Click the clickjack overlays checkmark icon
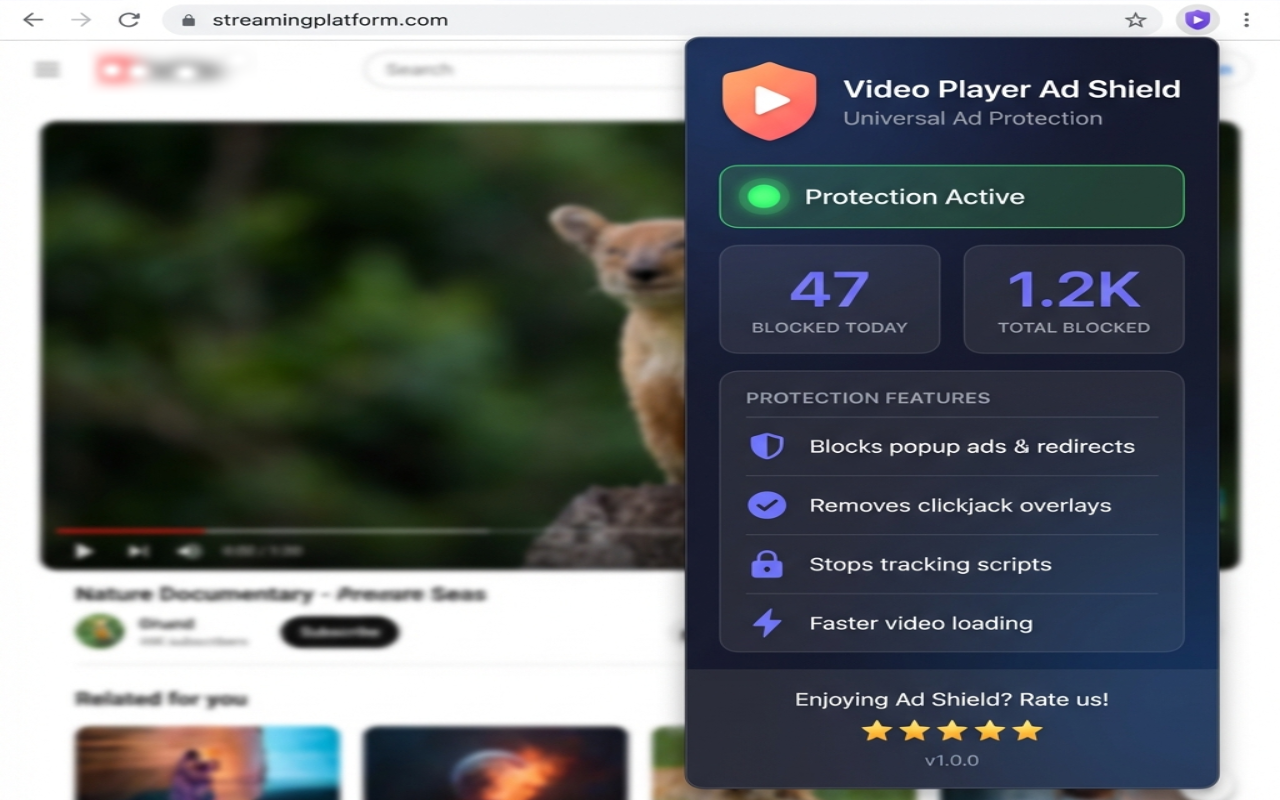 coord(766,505)
